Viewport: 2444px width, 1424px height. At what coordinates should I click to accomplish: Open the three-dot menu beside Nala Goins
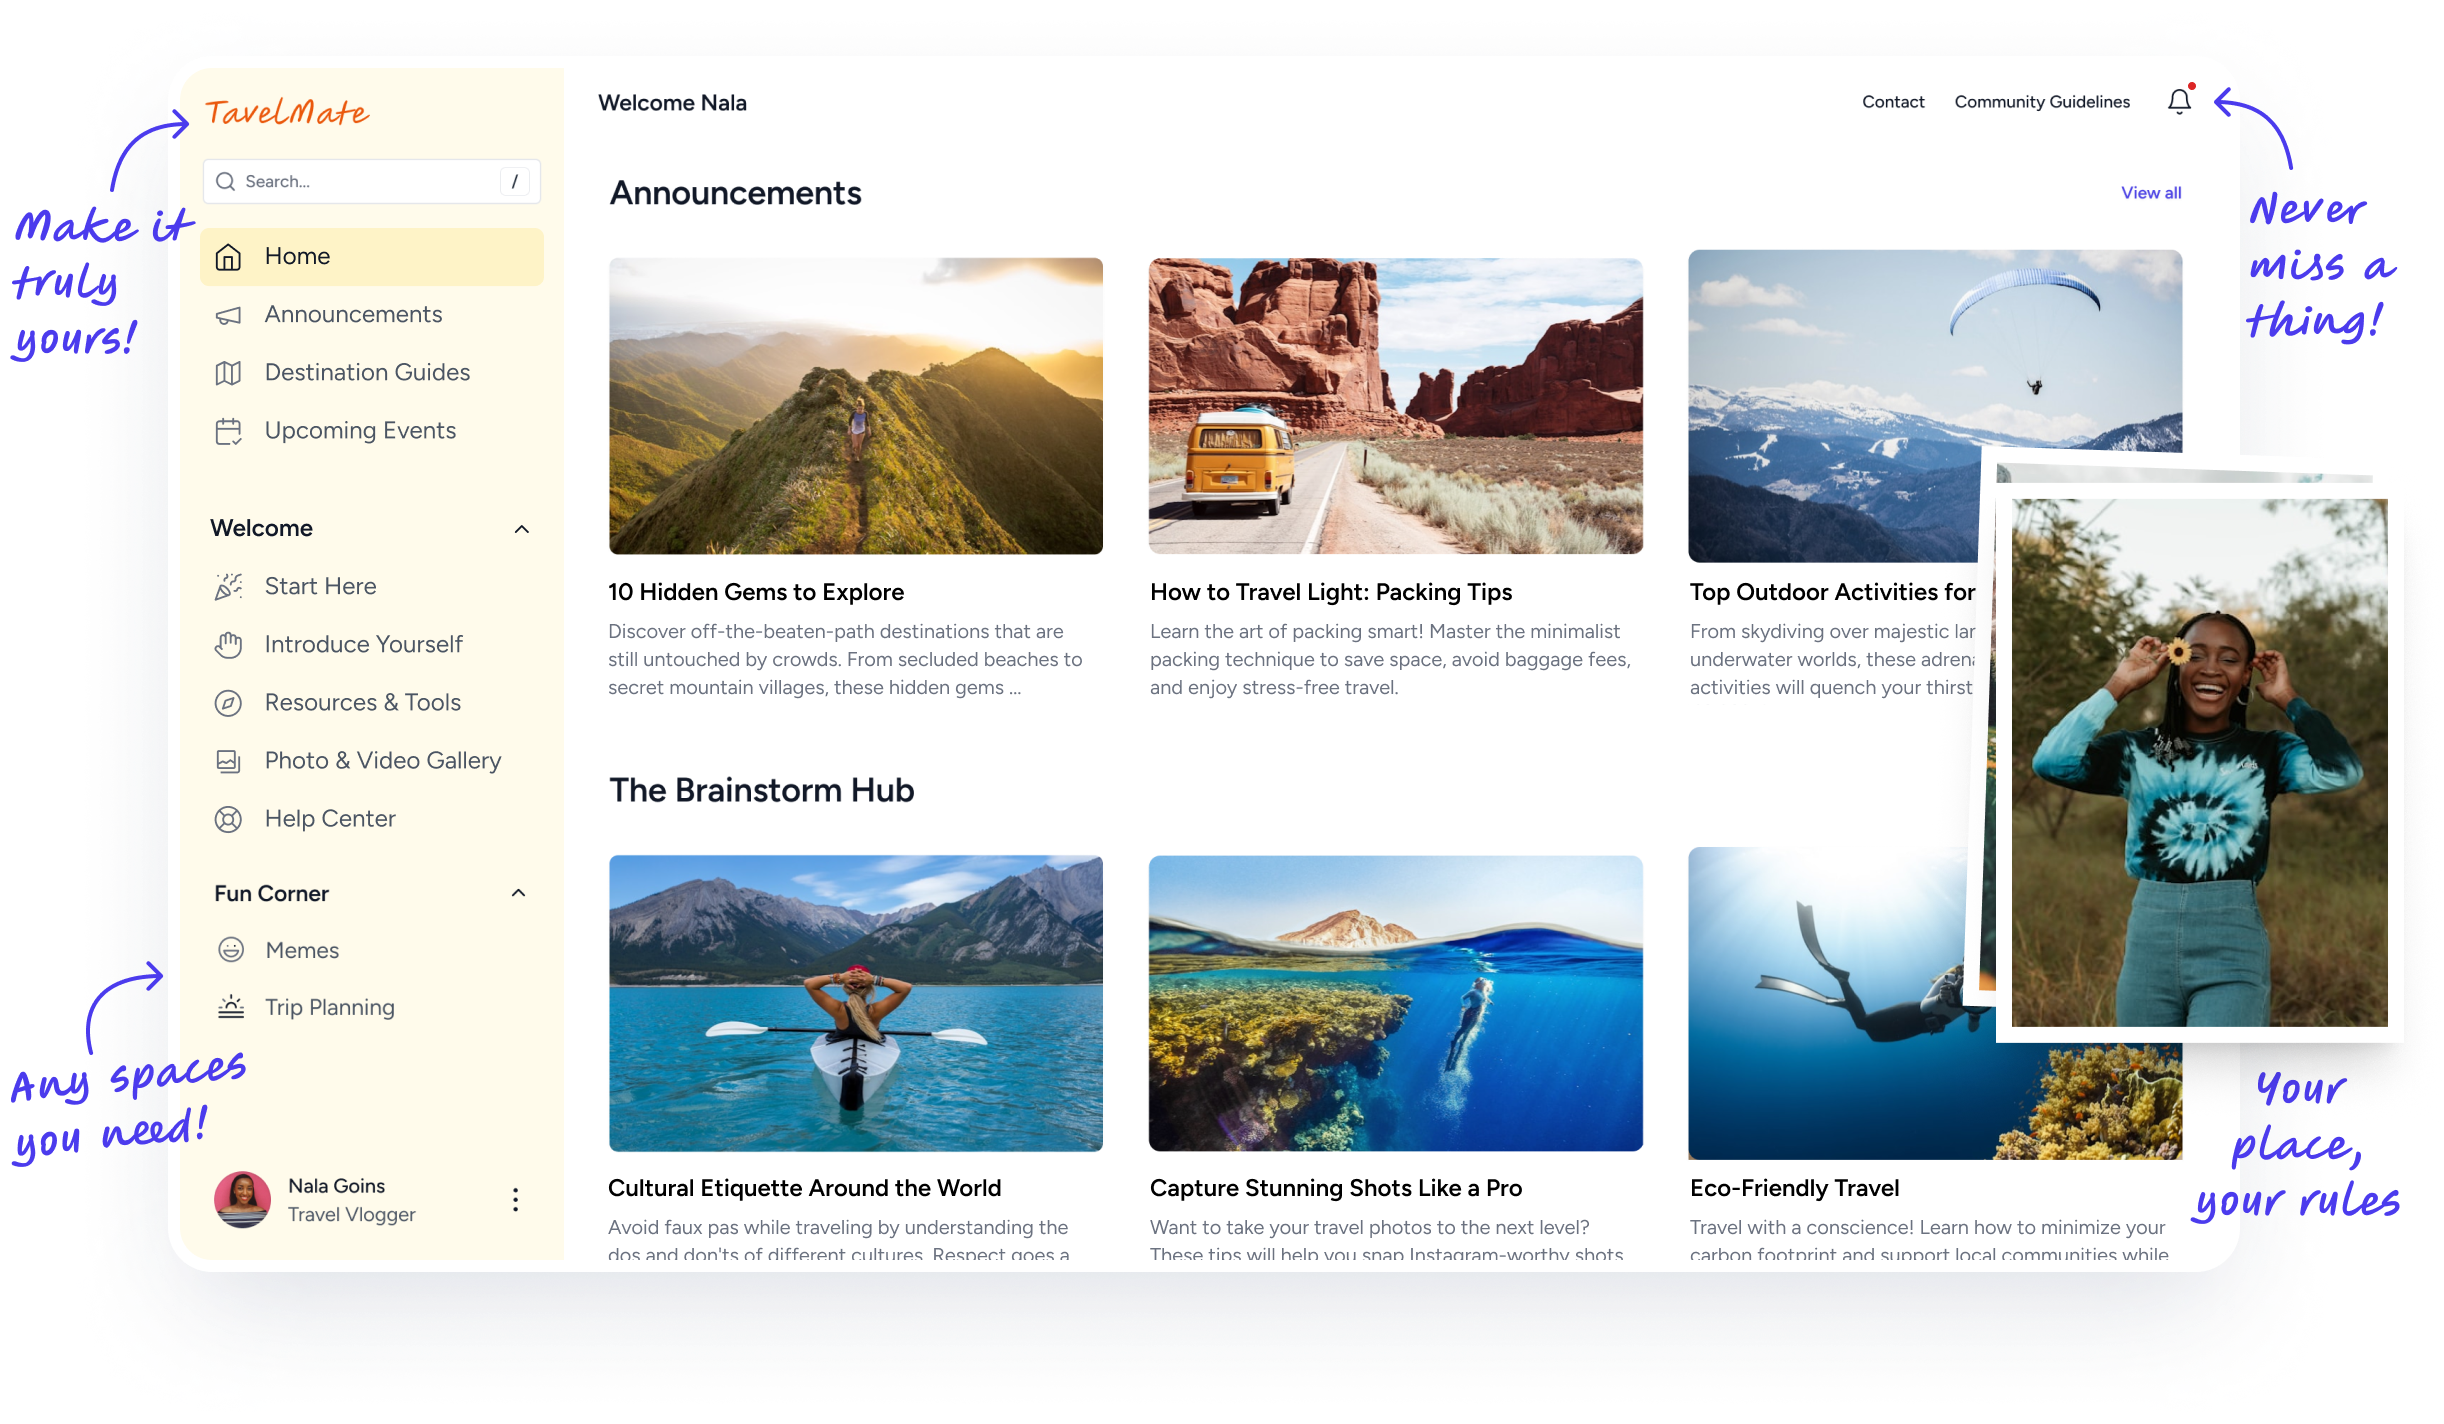(x=515, y=1199)
